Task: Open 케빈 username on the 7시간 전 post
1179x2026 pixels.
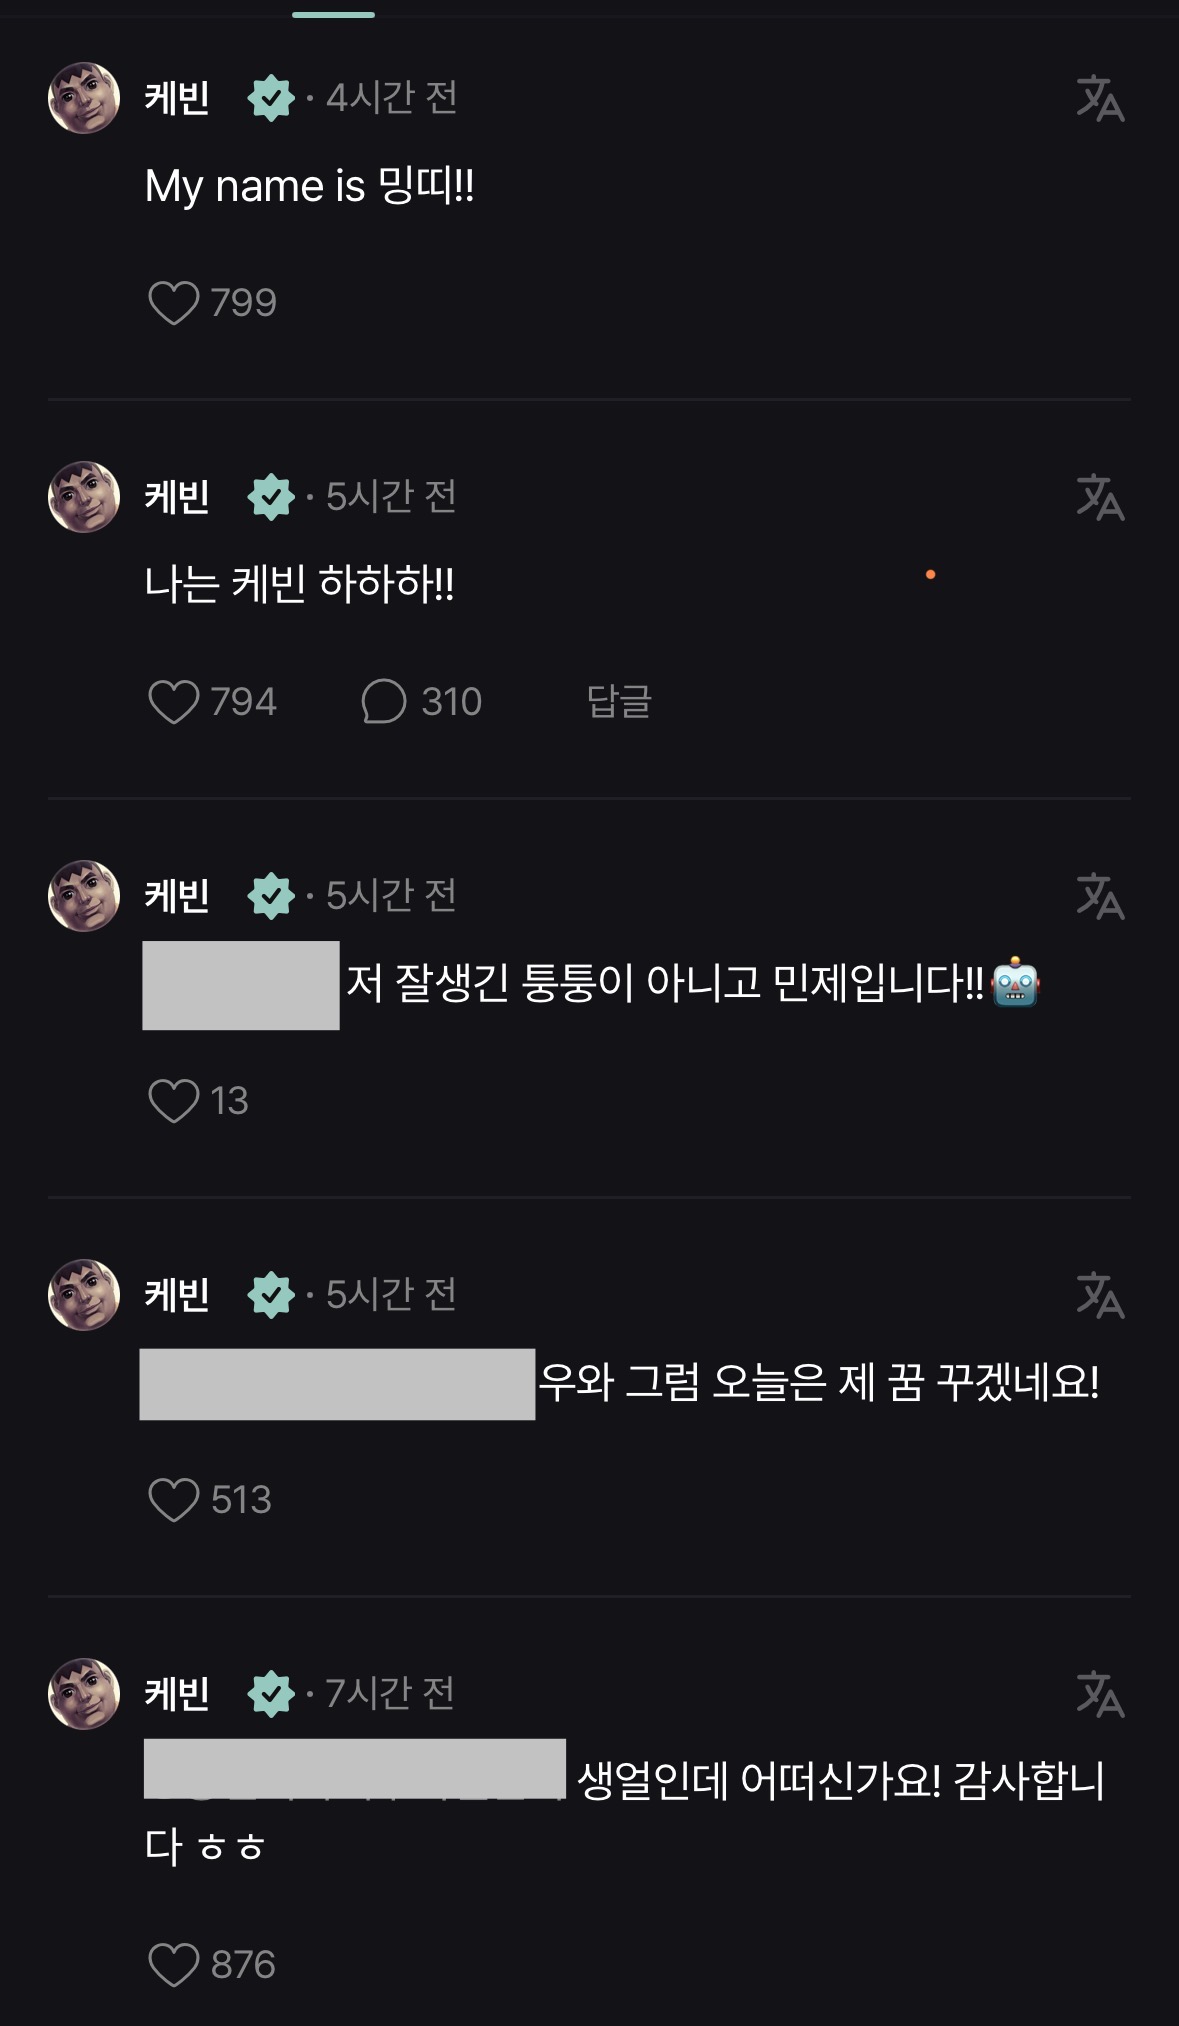Action: click(177, 1694)
